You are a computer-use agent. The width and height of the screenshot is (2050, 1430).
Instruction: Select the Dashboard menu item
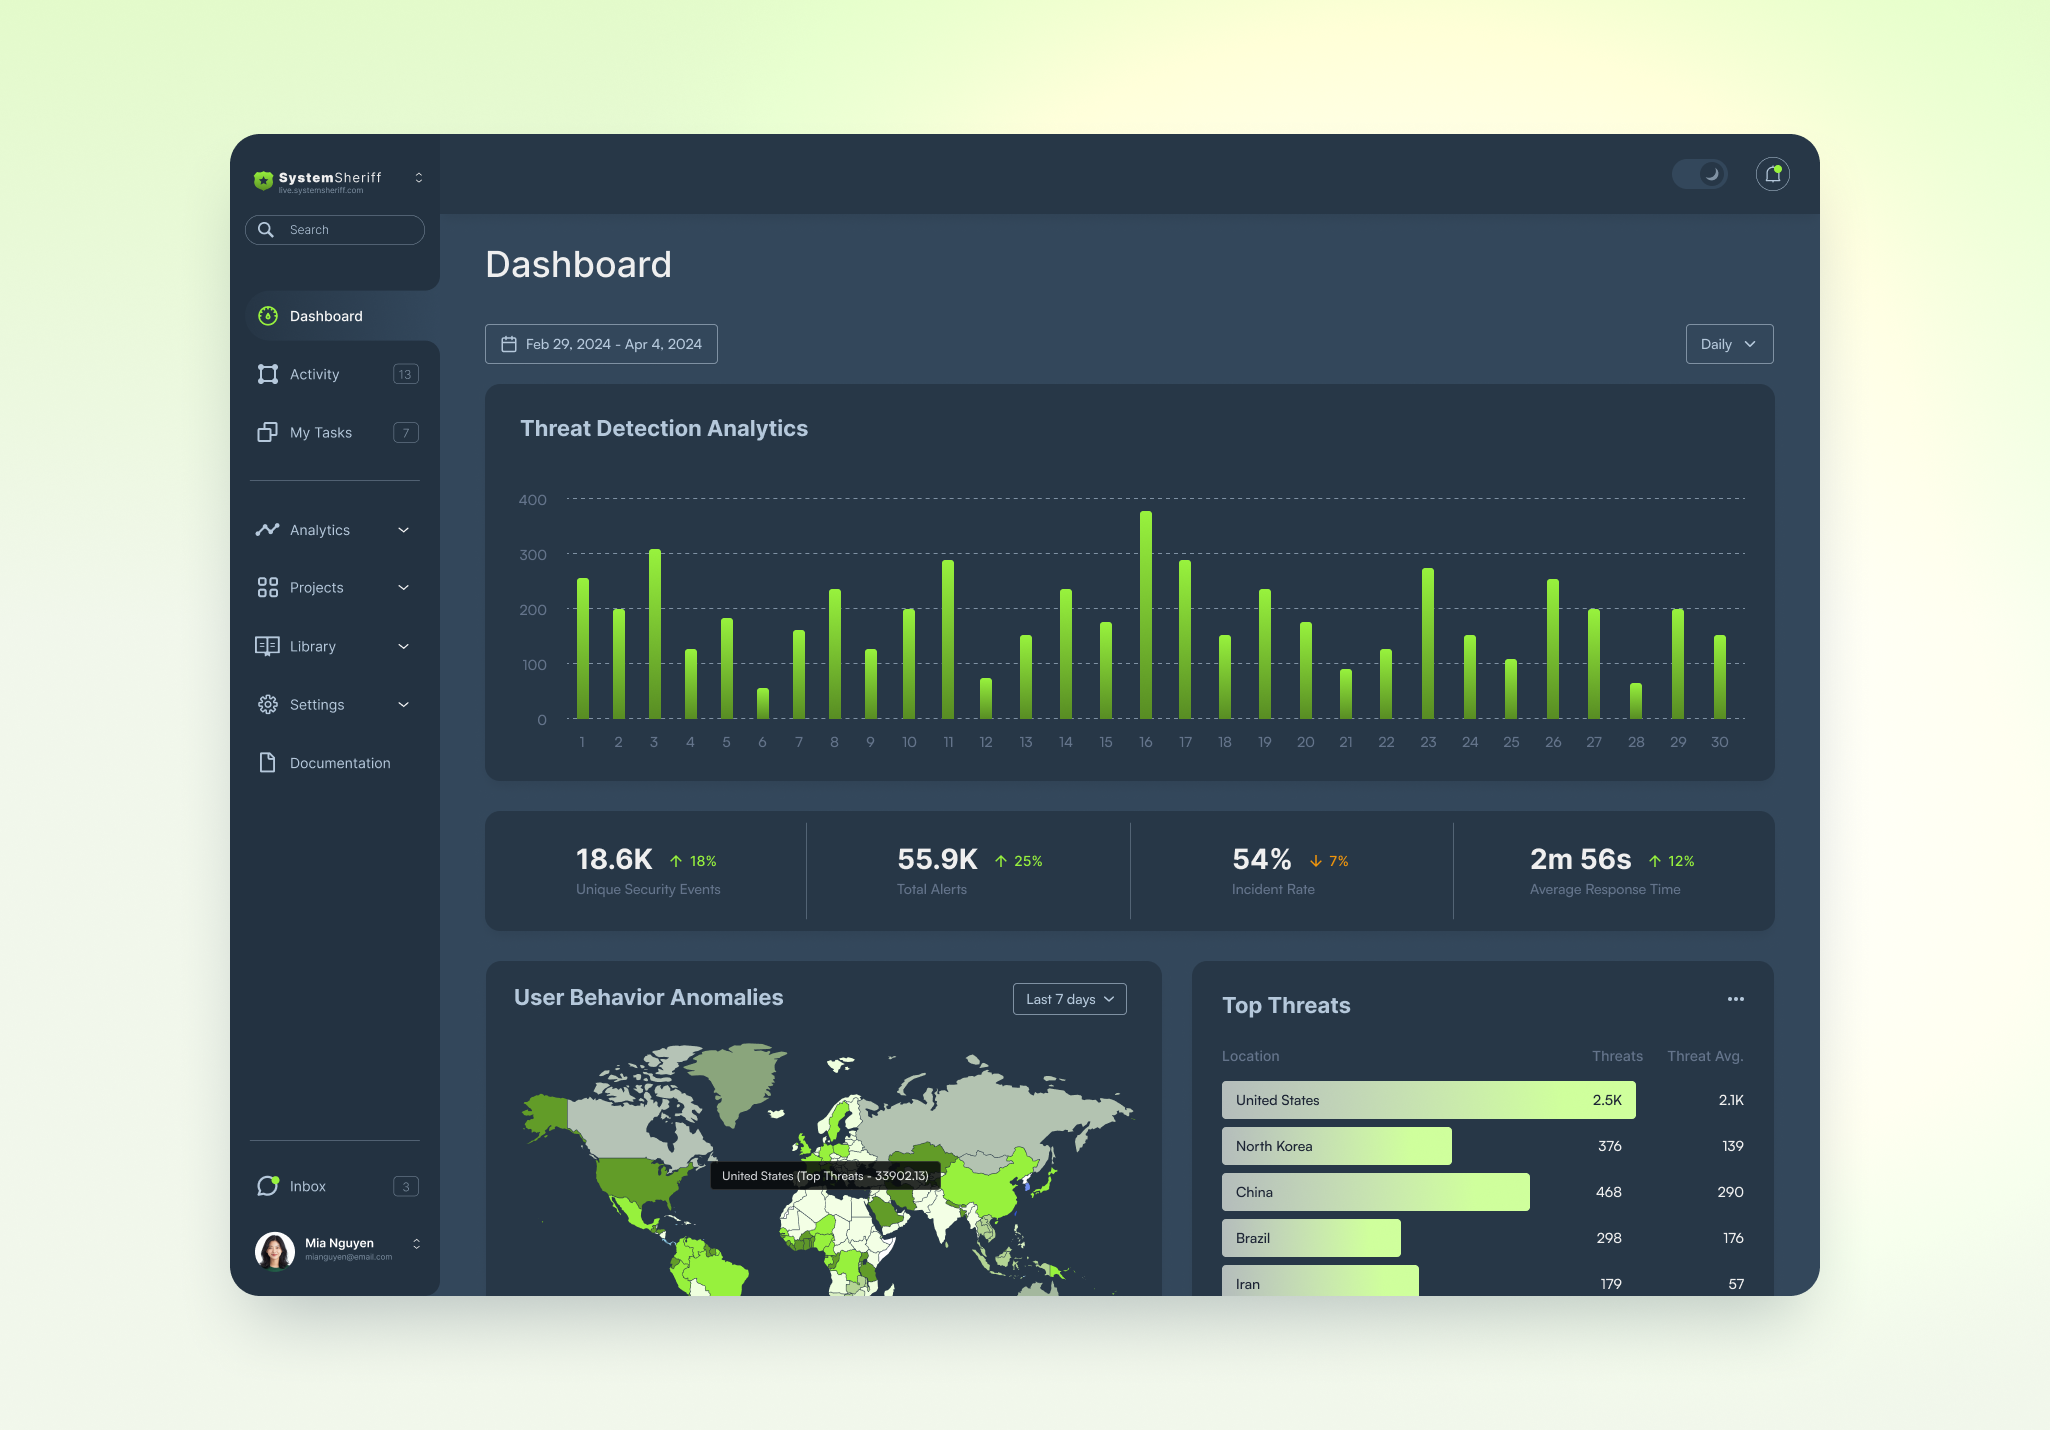click(324, 316)
